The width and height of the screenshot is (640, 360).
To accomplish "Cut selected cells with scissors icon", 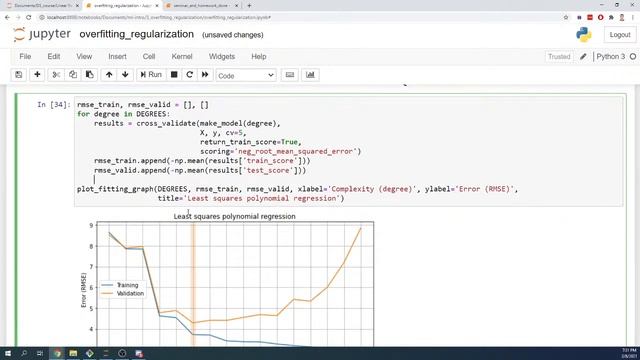I will tap(56, 75).
